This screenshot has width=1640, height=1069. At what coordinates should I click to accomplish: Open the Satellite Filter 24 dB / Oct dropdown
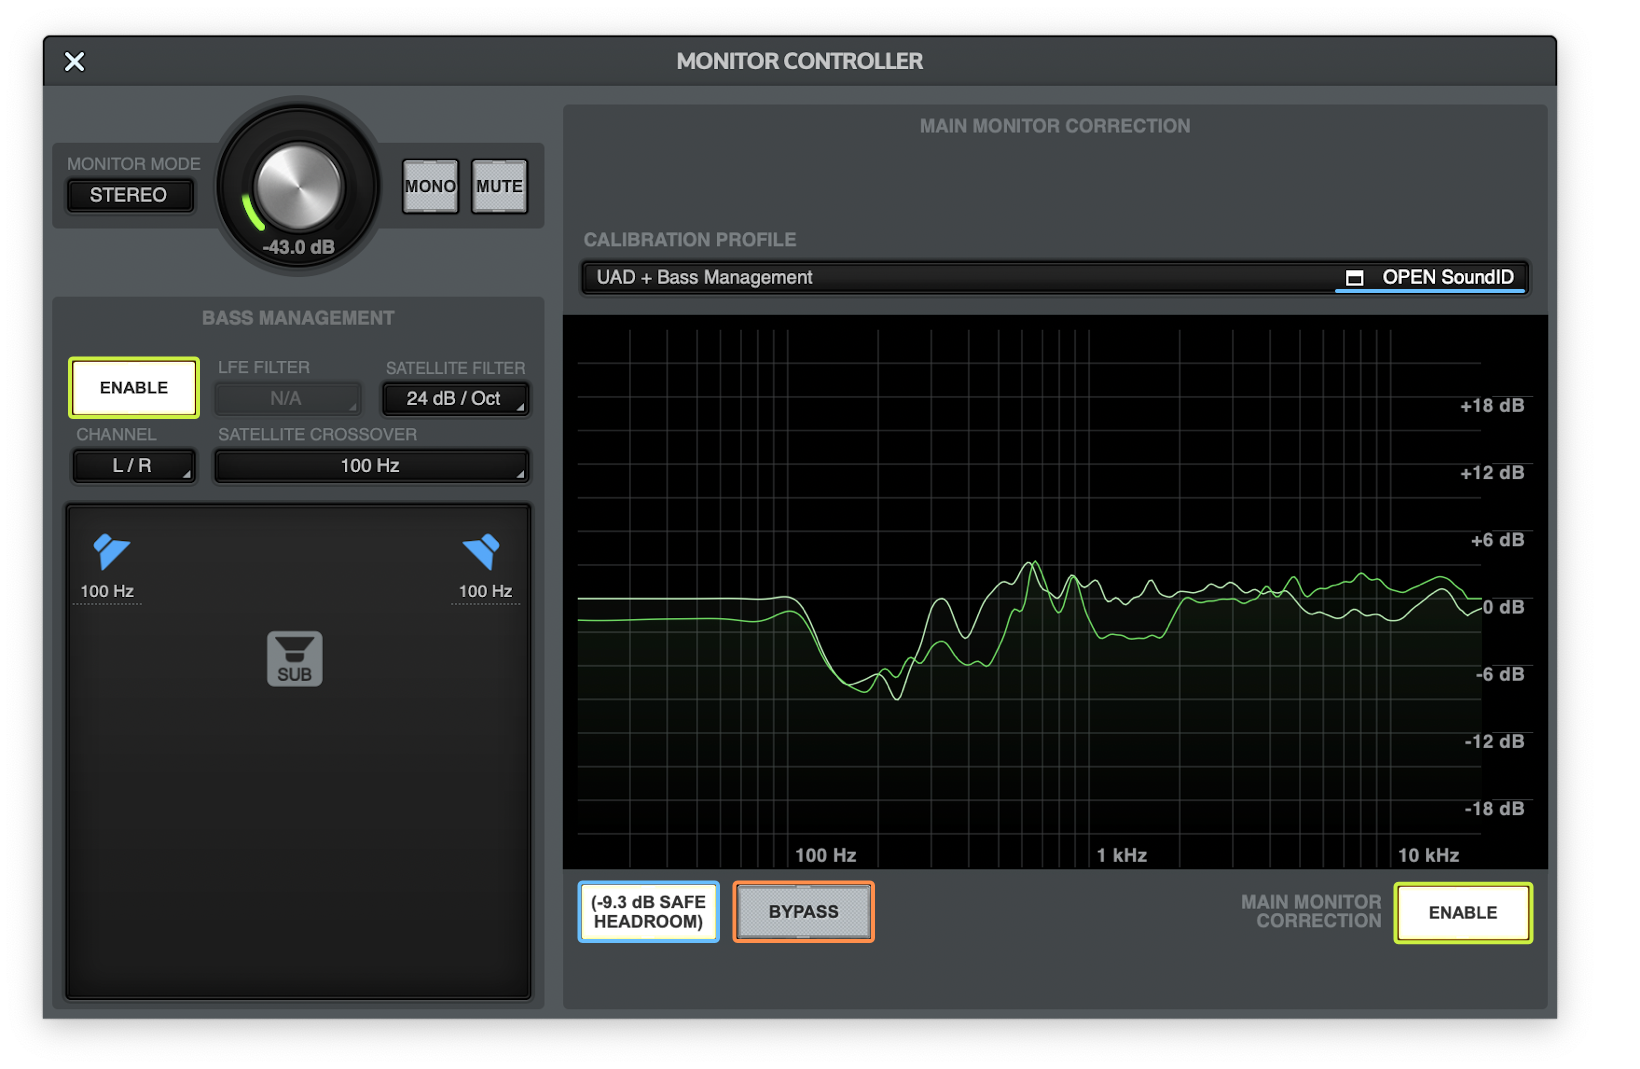455,399
